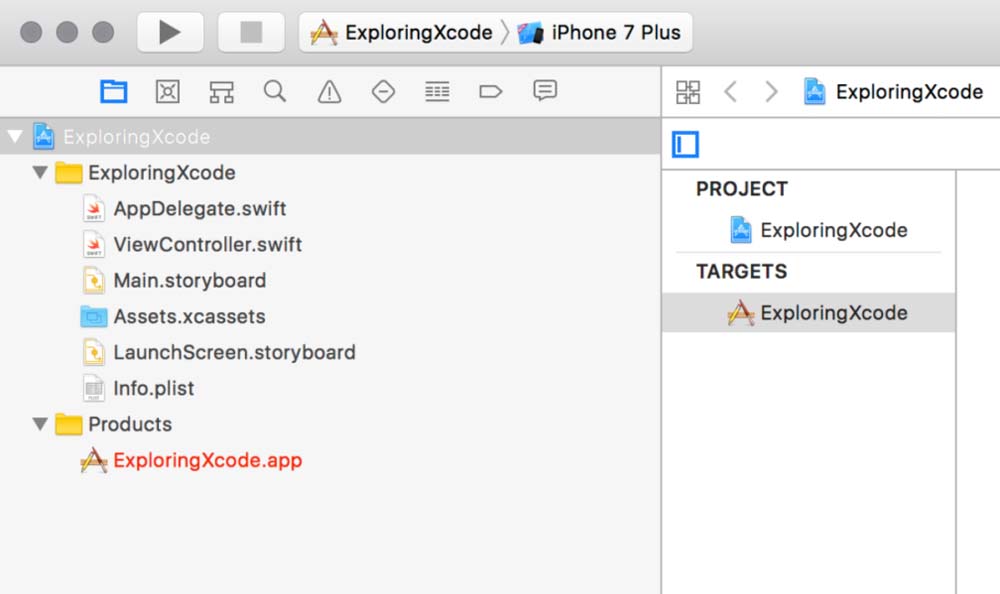The width and height of the screenshot is (1000, 594).
Task: Collapse the Products folder
Action: point(40,424)
